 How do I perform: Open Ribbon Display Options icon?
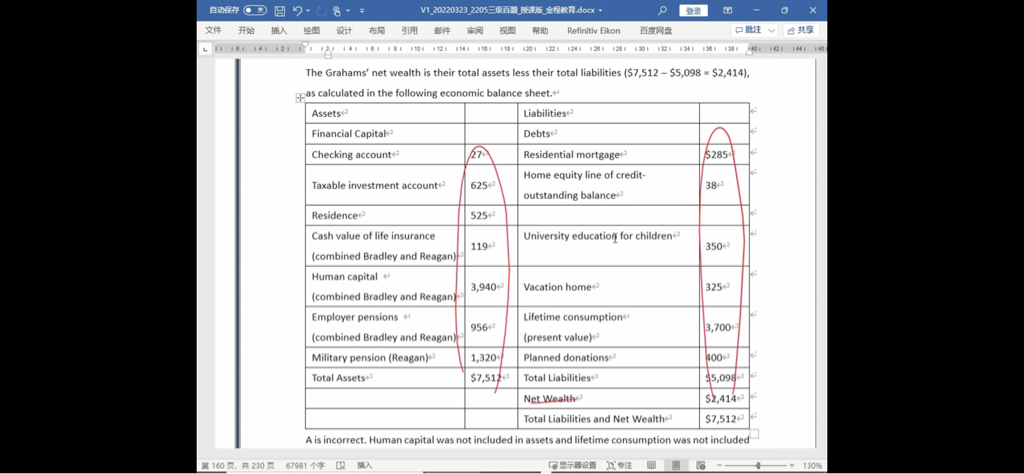point(728,10)
